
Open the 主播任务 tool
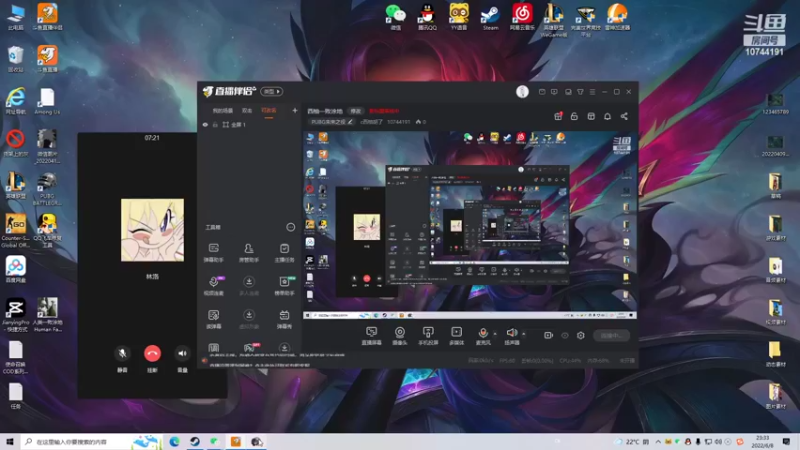(x=284, y=253)
